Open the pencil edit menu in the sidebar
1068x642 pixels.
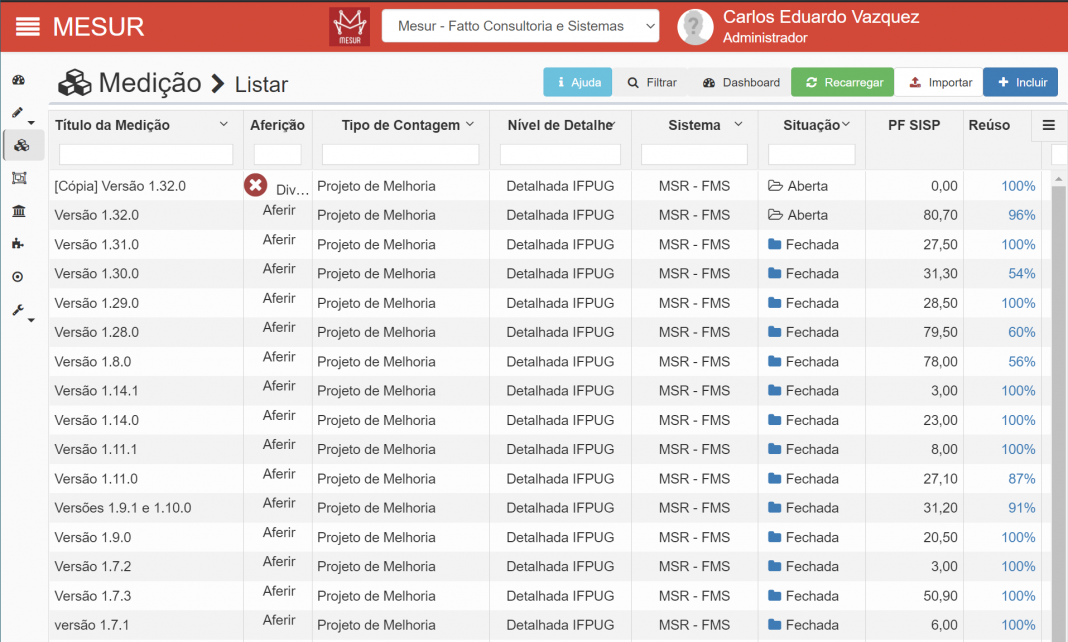coord(18,112)
